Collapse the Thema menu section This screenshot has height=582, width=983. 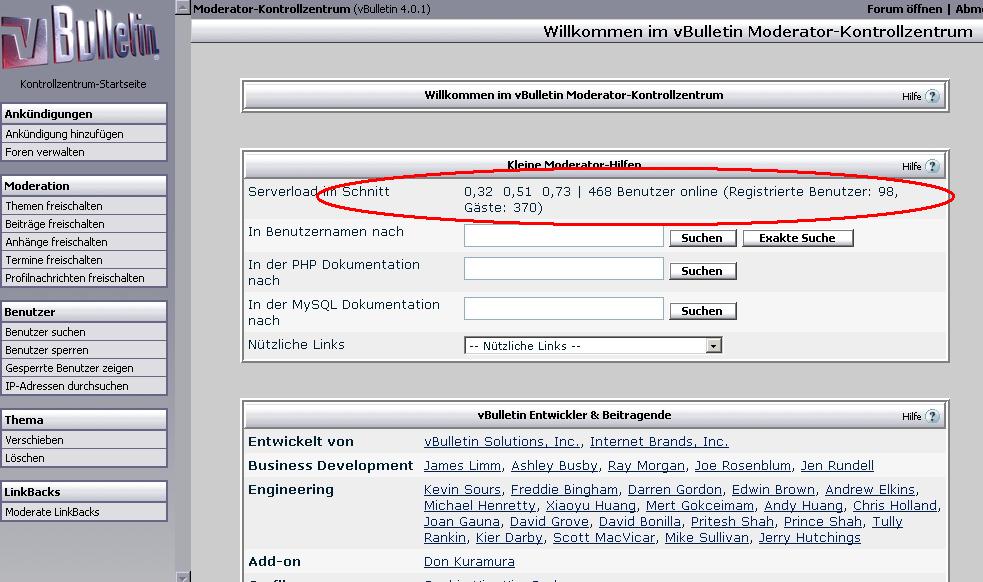pyautogui.click(x=84, y=420)
